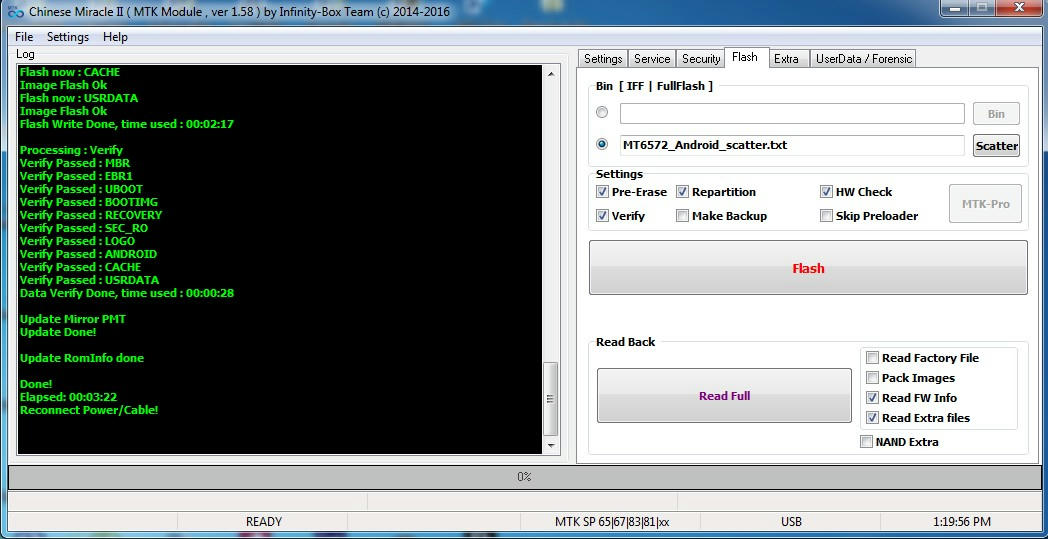Open the Extra tab
The image size is (1048, 539).
click(786, 59)
